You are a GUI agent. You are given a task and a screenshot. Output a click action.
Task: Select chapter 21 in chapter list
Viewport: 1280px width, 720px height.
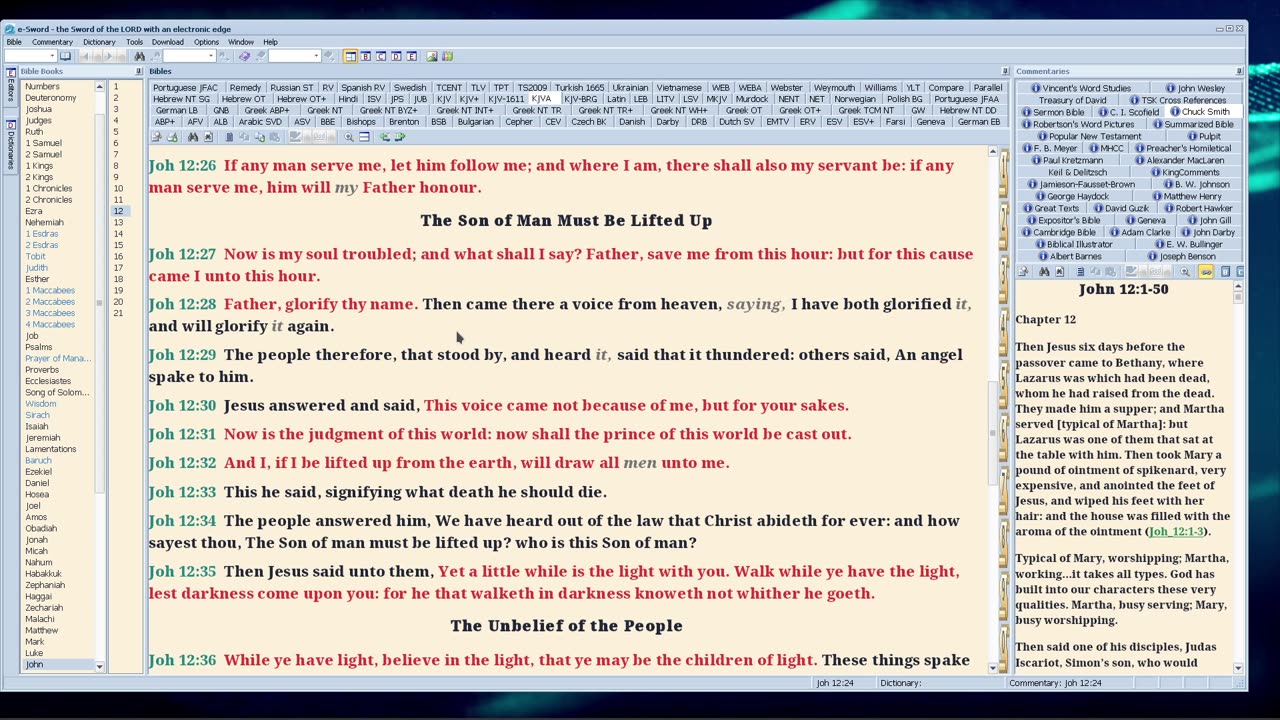(x=118, y=313)
